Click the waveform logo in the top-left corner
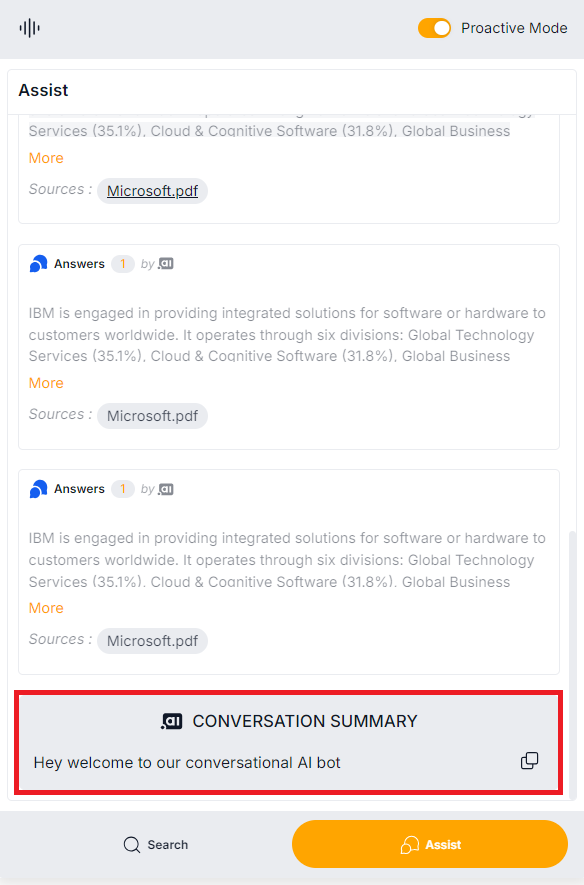This screenshot has height=885, width=584. click(29, 28)
